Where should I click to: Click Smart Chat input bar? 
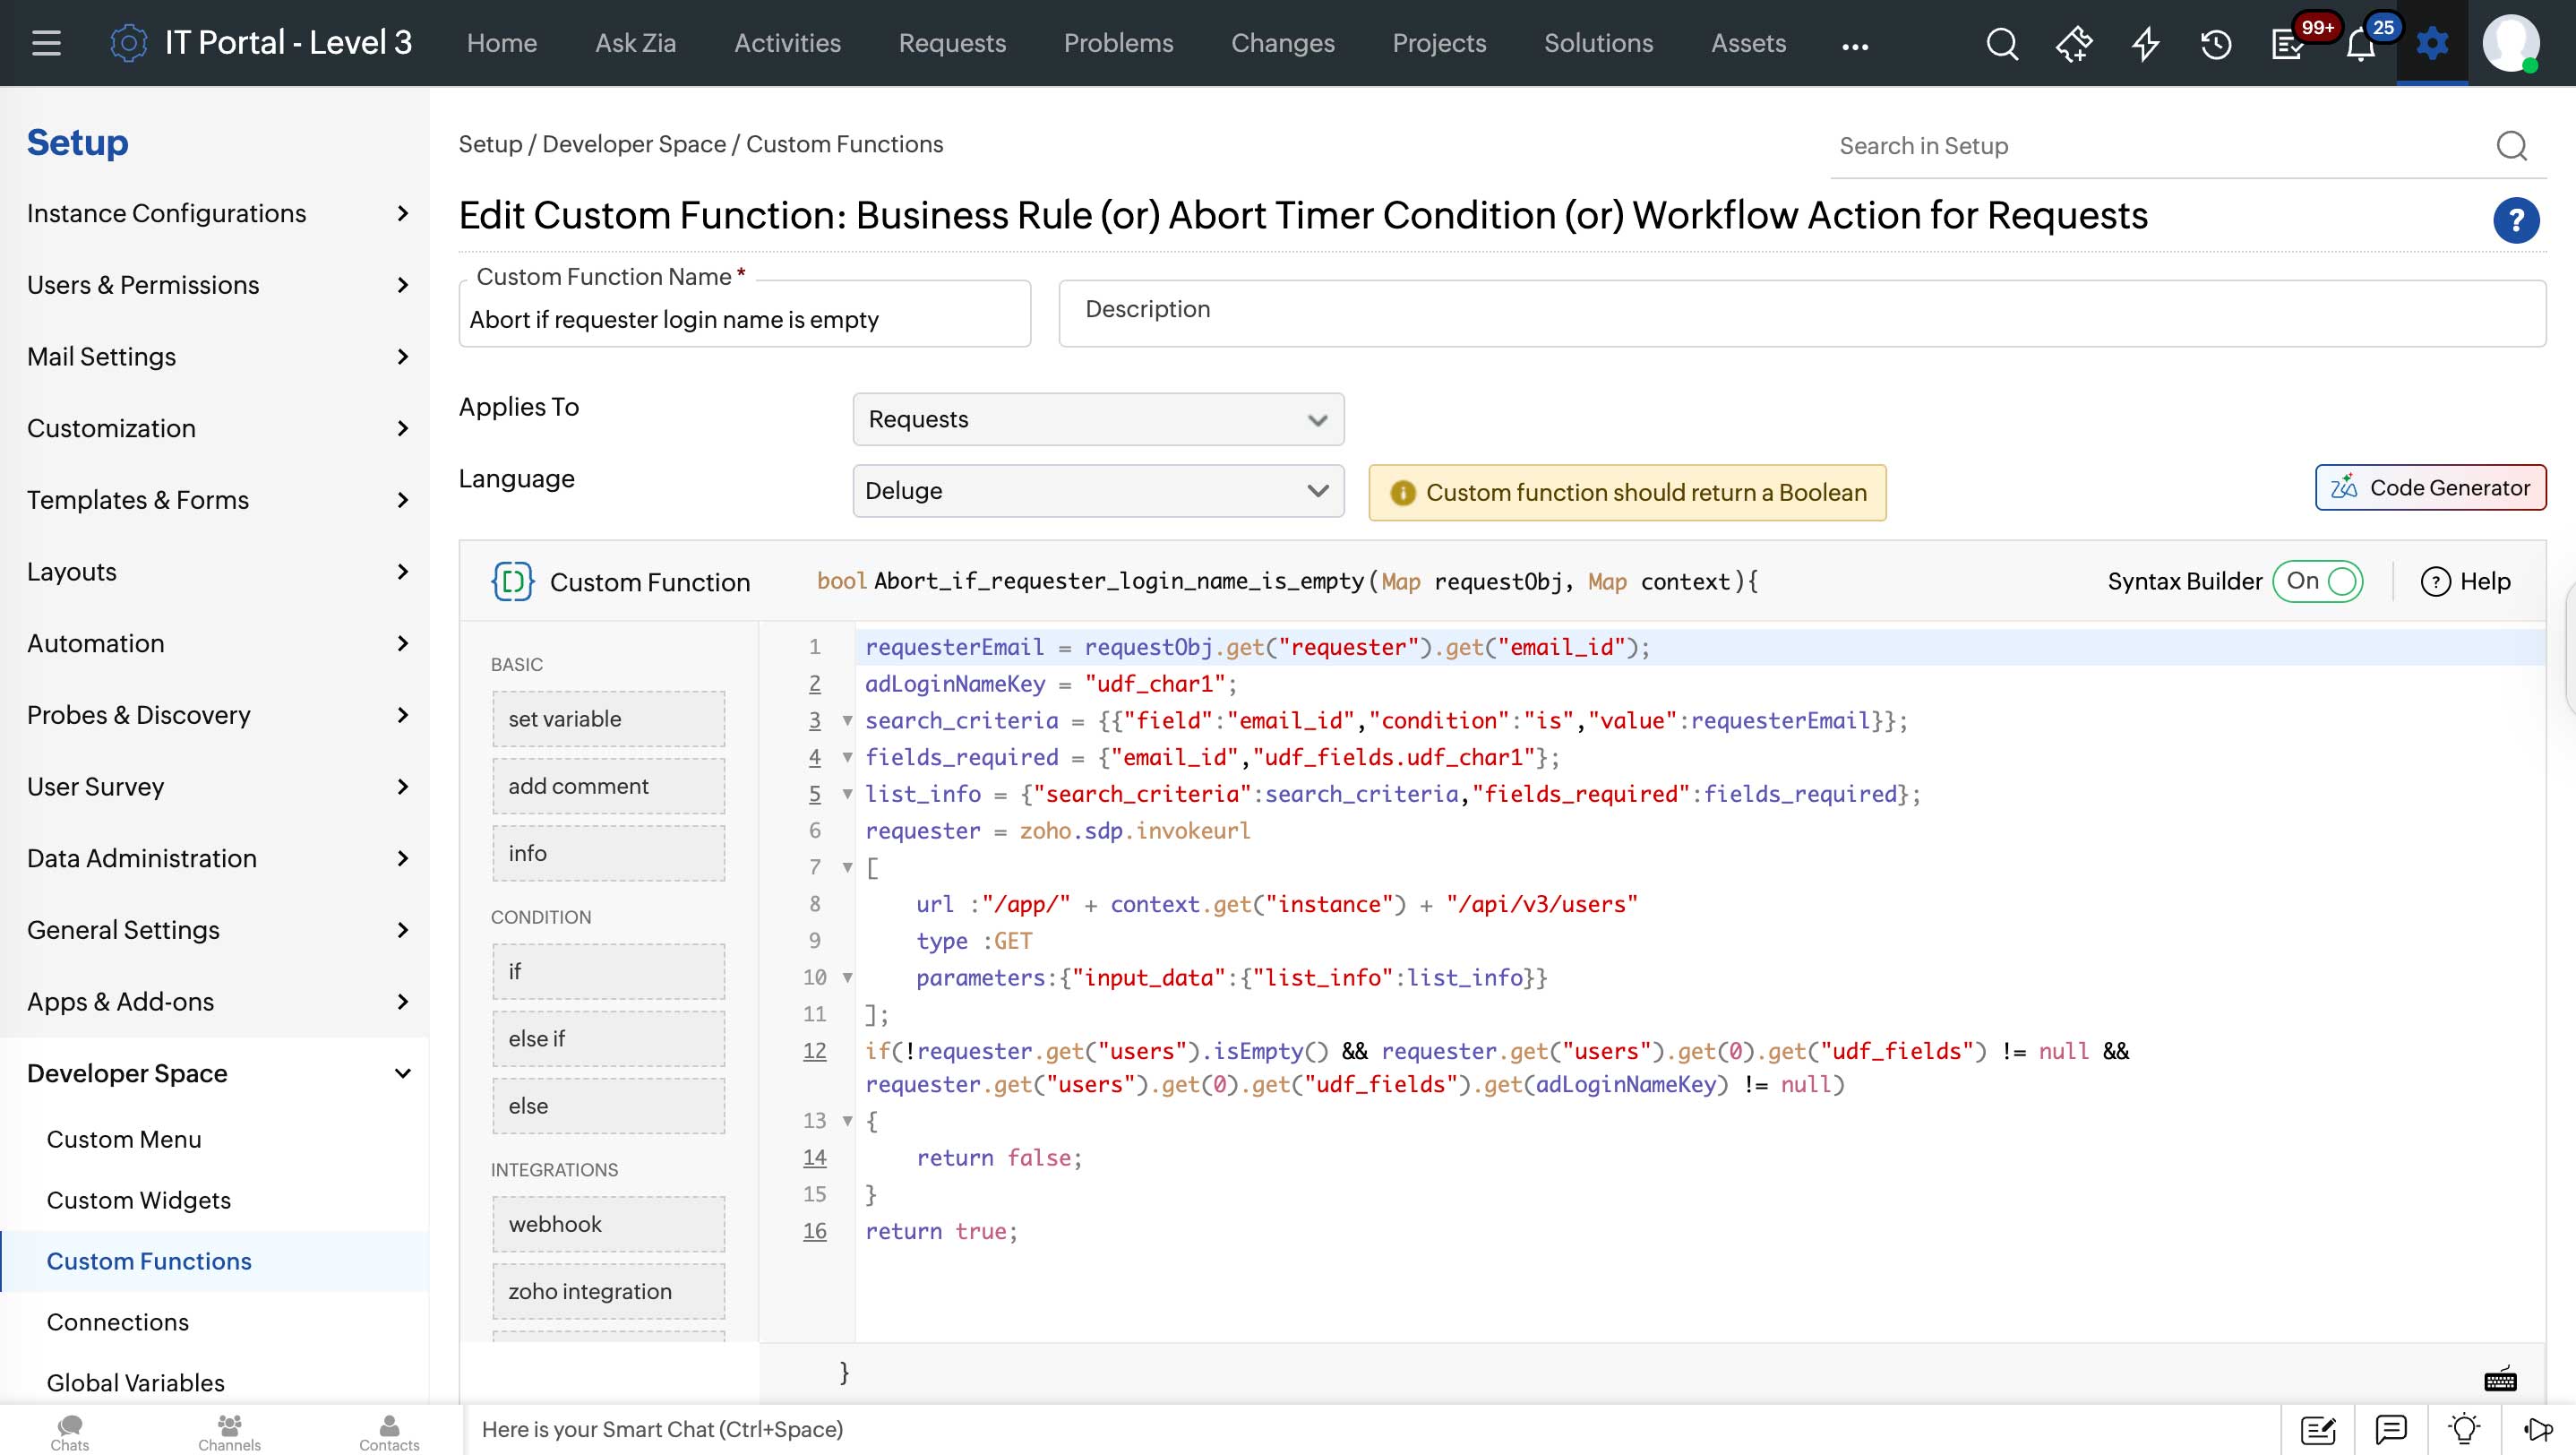pos(1370,1430)
